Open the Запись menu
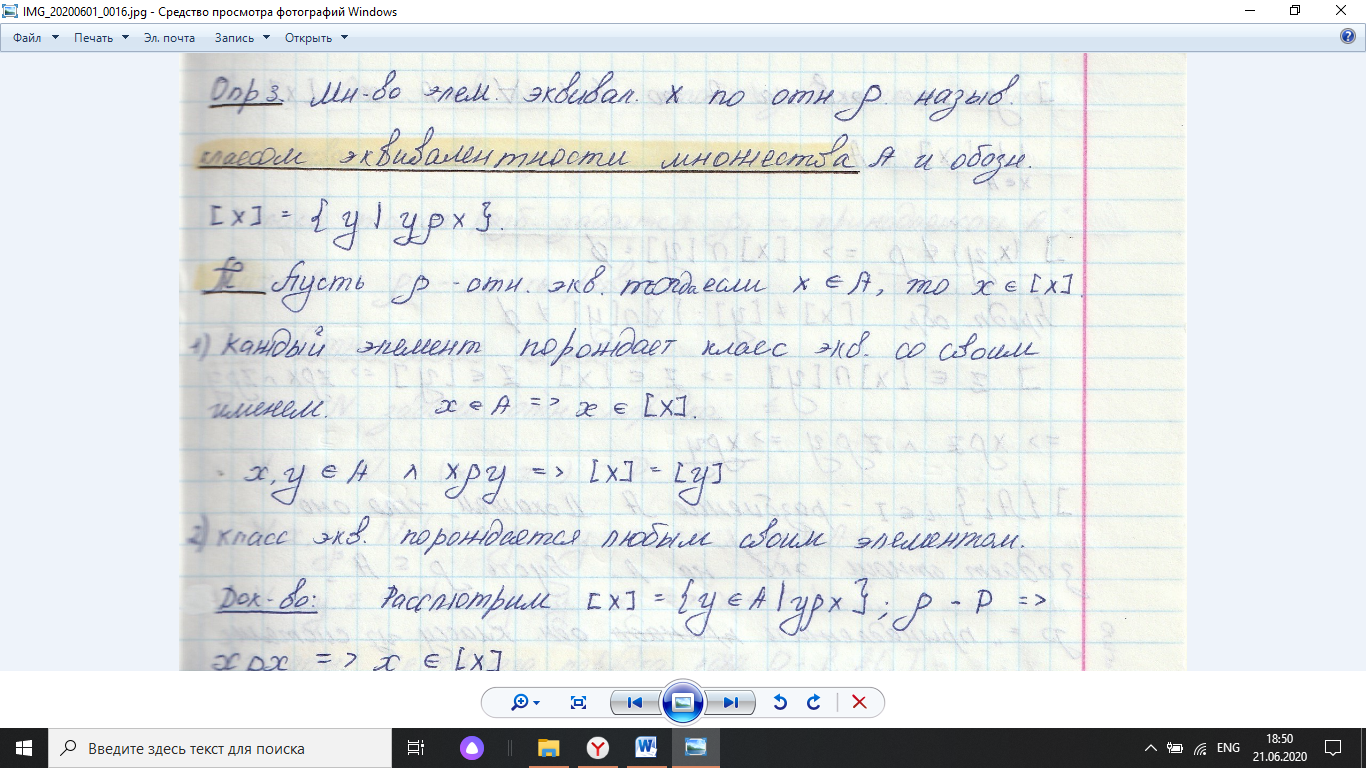1366x768 pixels. click(x=242, y=37)
